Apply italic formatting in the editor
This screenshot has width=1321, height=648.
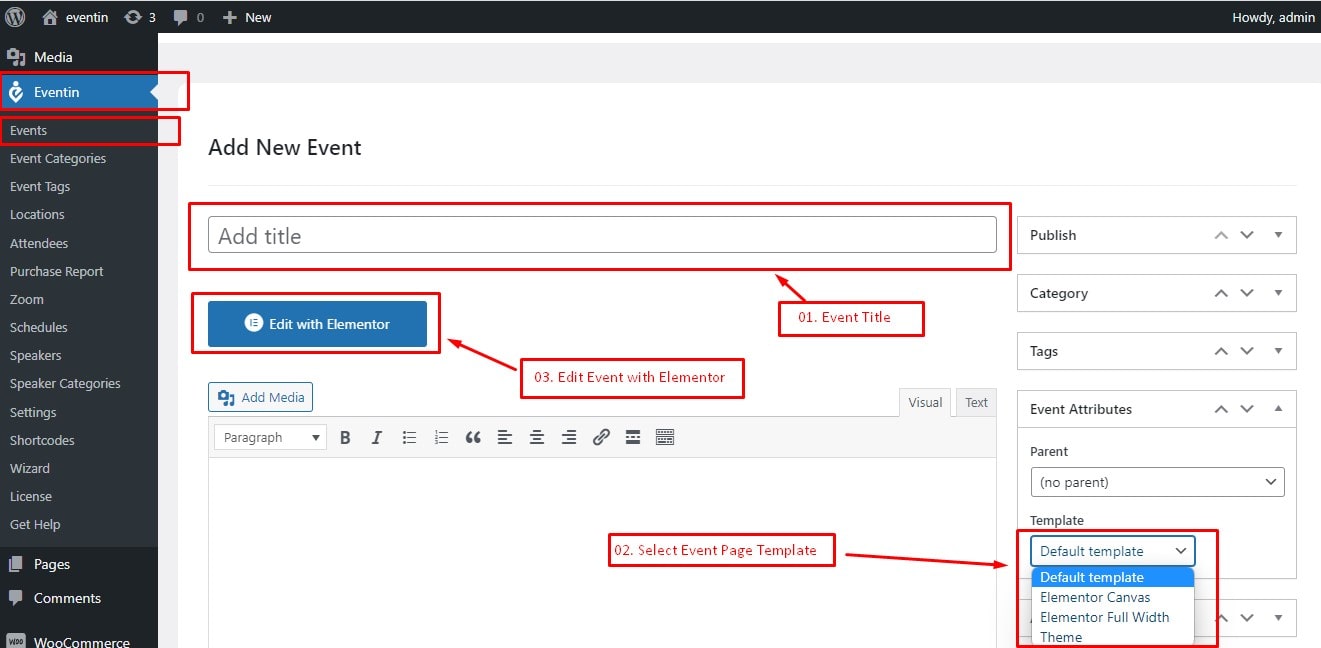pos(377,437)
